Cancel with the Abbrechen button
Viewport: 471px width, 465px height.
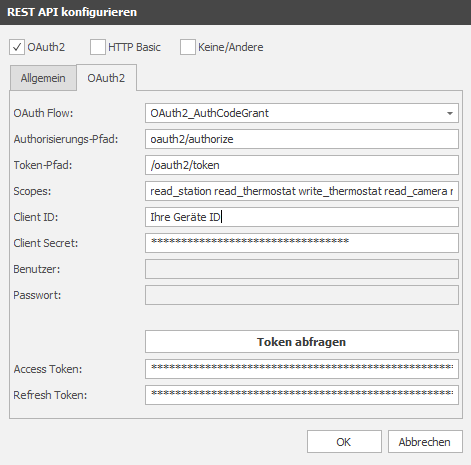(425, 442)
